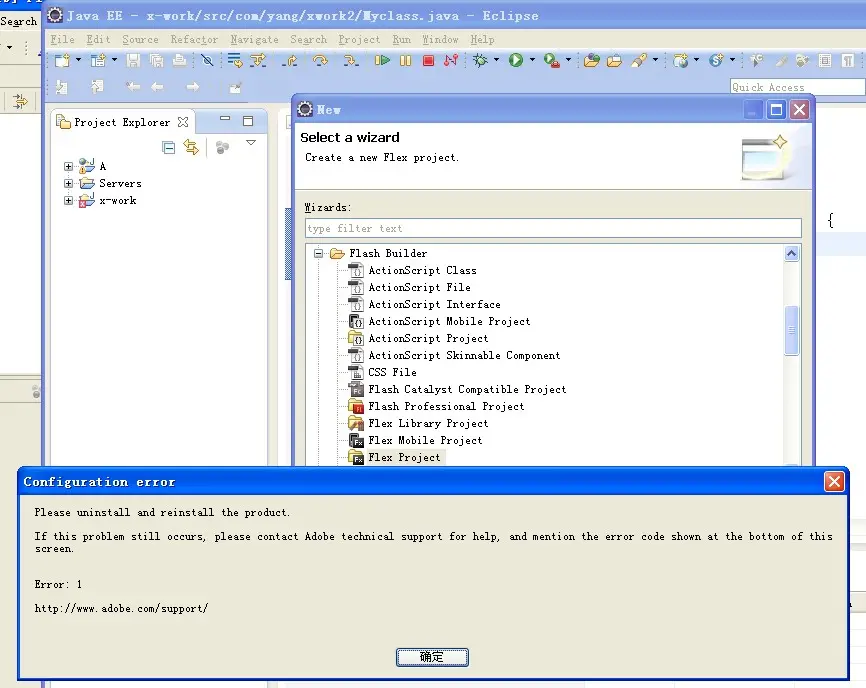Expand the Servers project node
Screen dimensions: 866x688
click(x=68, y=183)
